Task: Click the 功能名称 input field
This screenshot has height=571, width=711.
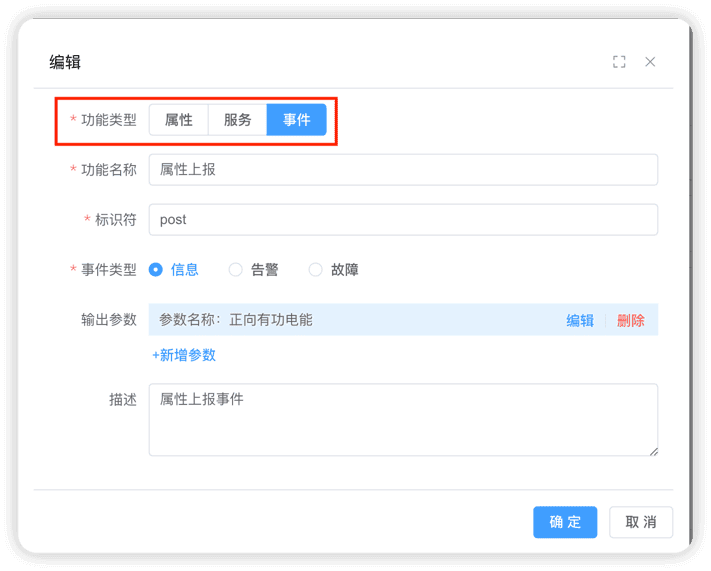Action: pyautogui.click(x=403, y=170)
